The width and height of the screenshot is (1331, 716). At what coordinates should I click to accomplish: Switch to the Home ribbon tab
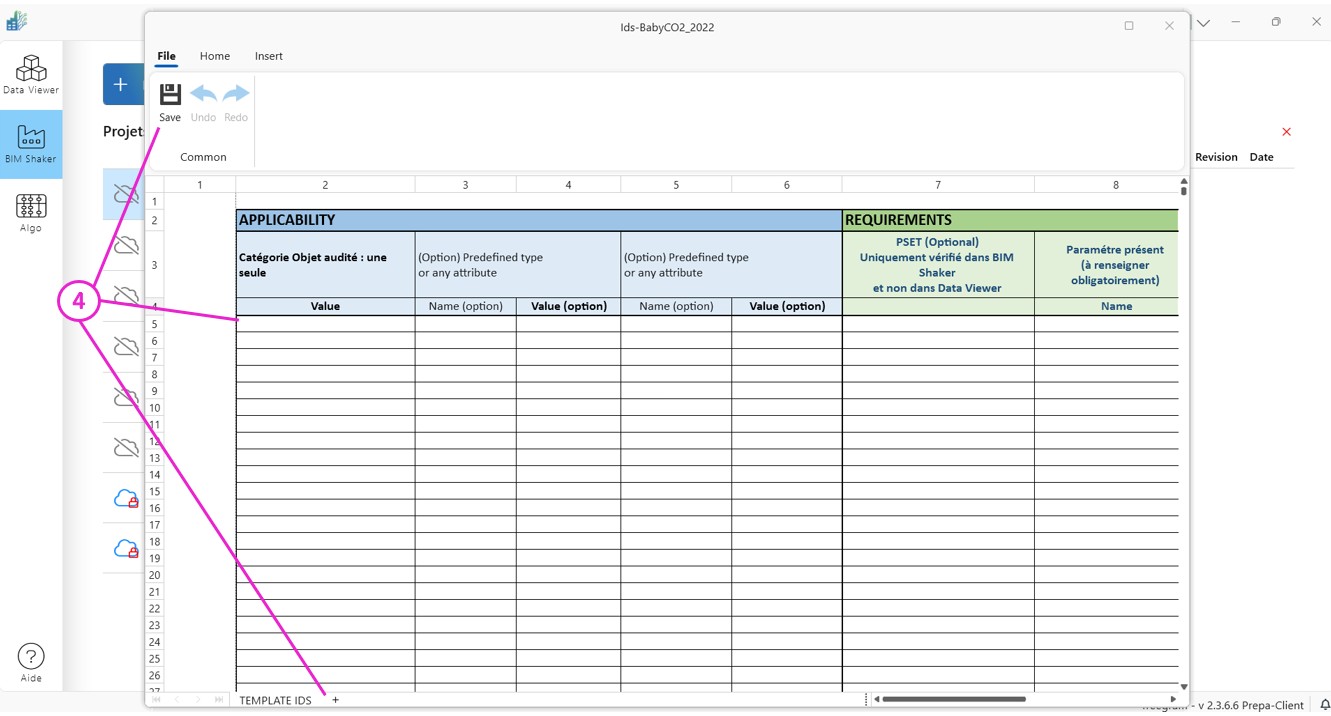pos(215,56)
